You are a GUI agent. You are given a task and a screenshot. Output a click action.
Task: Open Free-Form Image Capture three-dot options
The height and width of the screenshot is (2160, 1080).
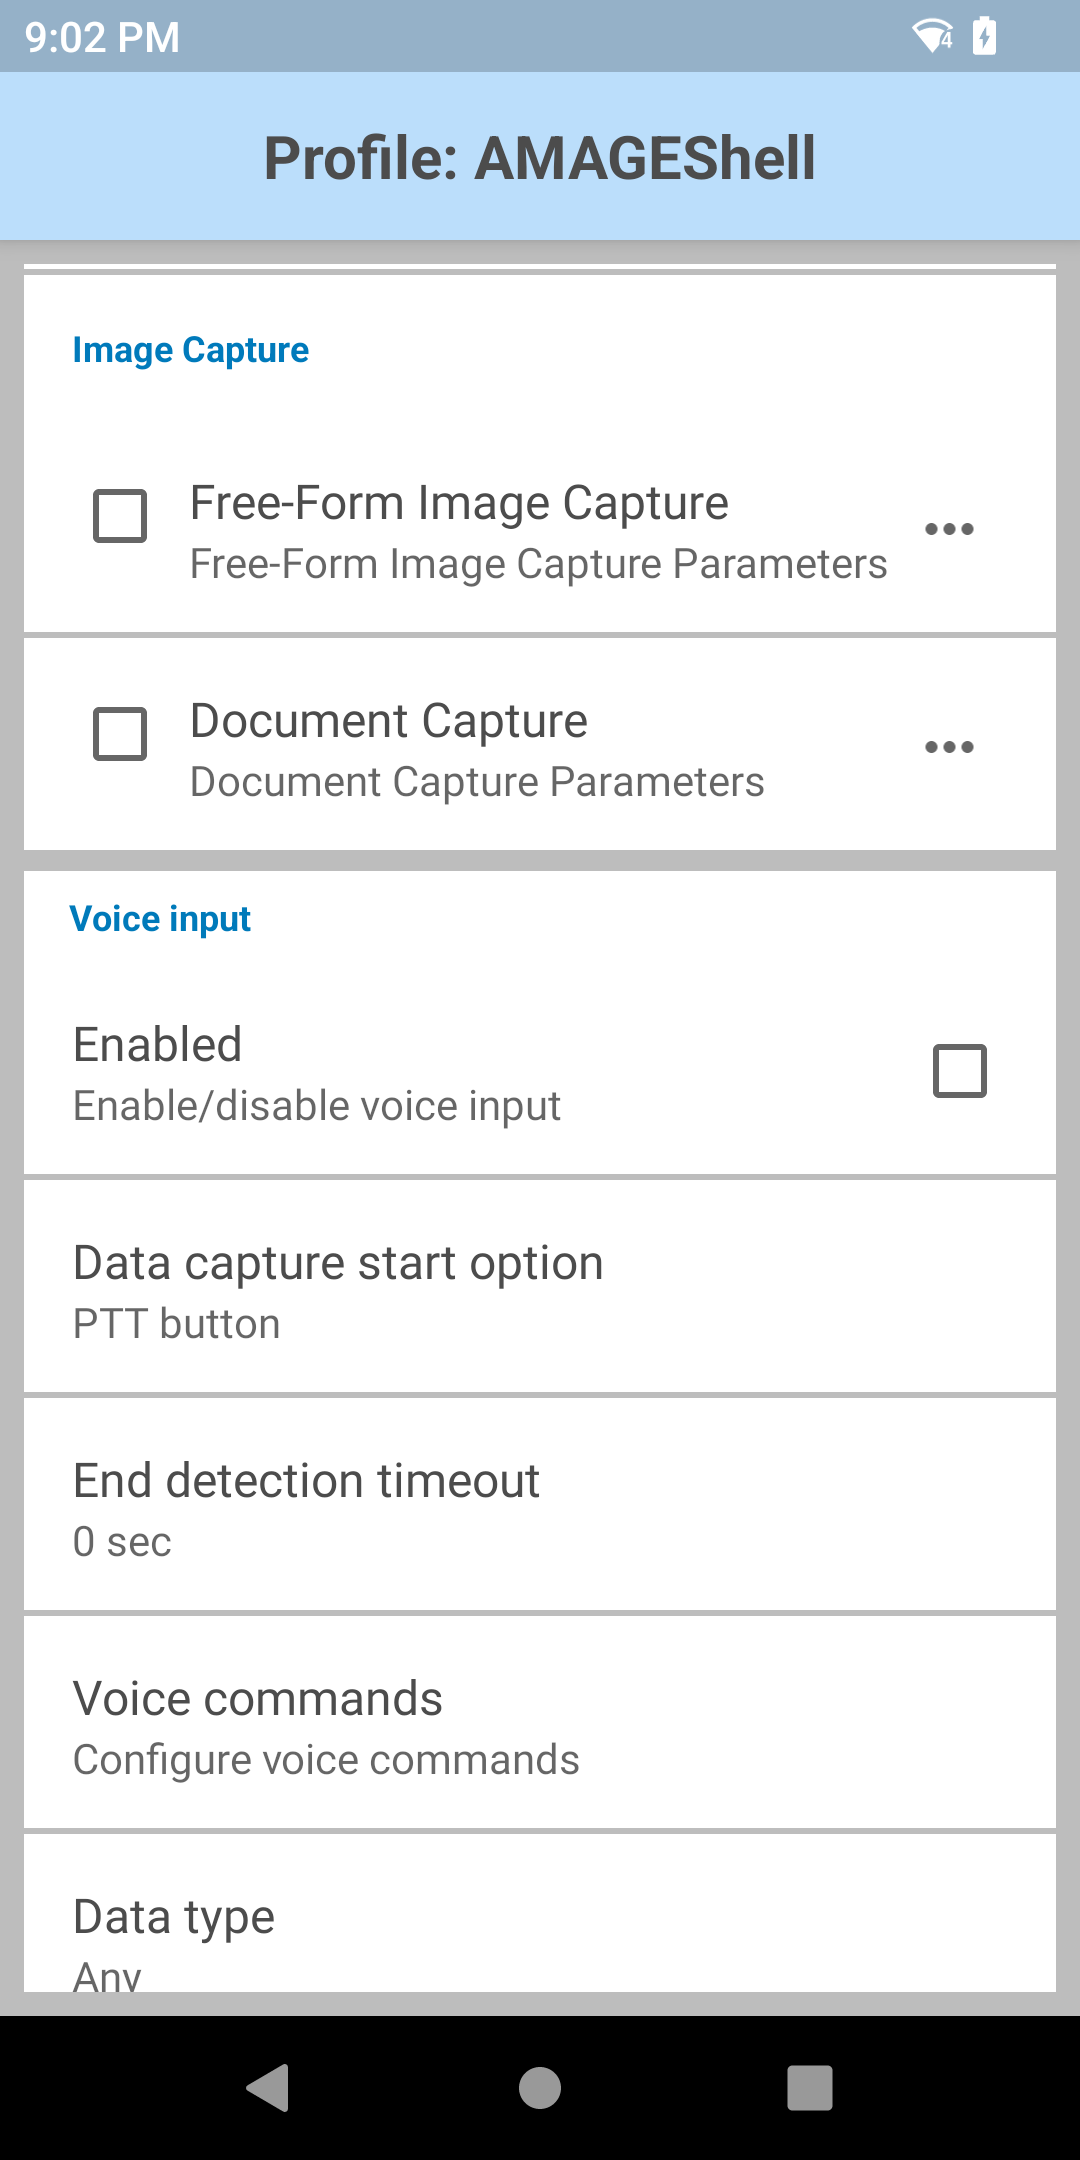[x=949, y=529]
